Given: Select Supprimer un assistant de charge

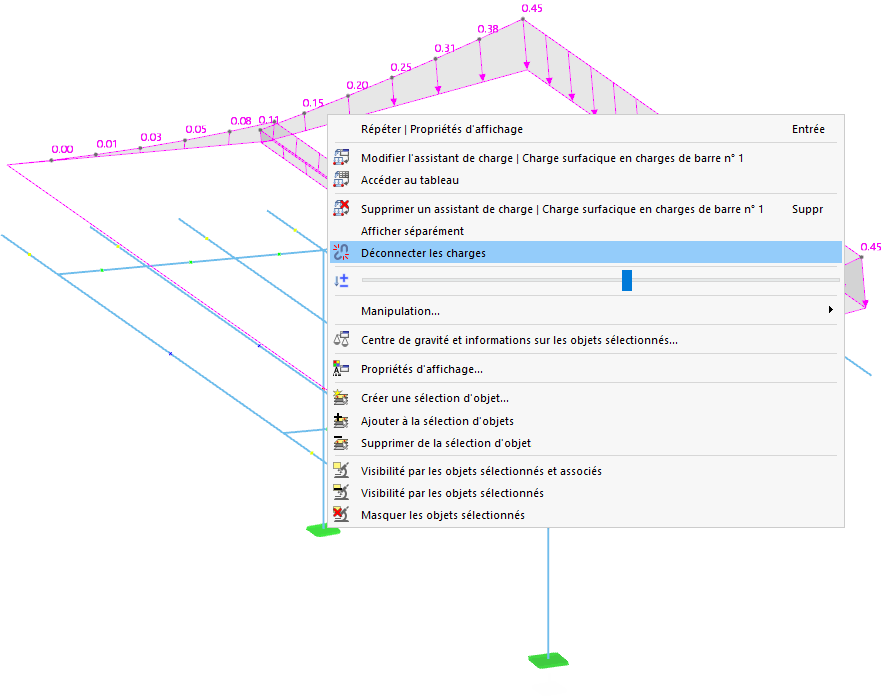Looking at the screenshot, I should coord(586,209).
